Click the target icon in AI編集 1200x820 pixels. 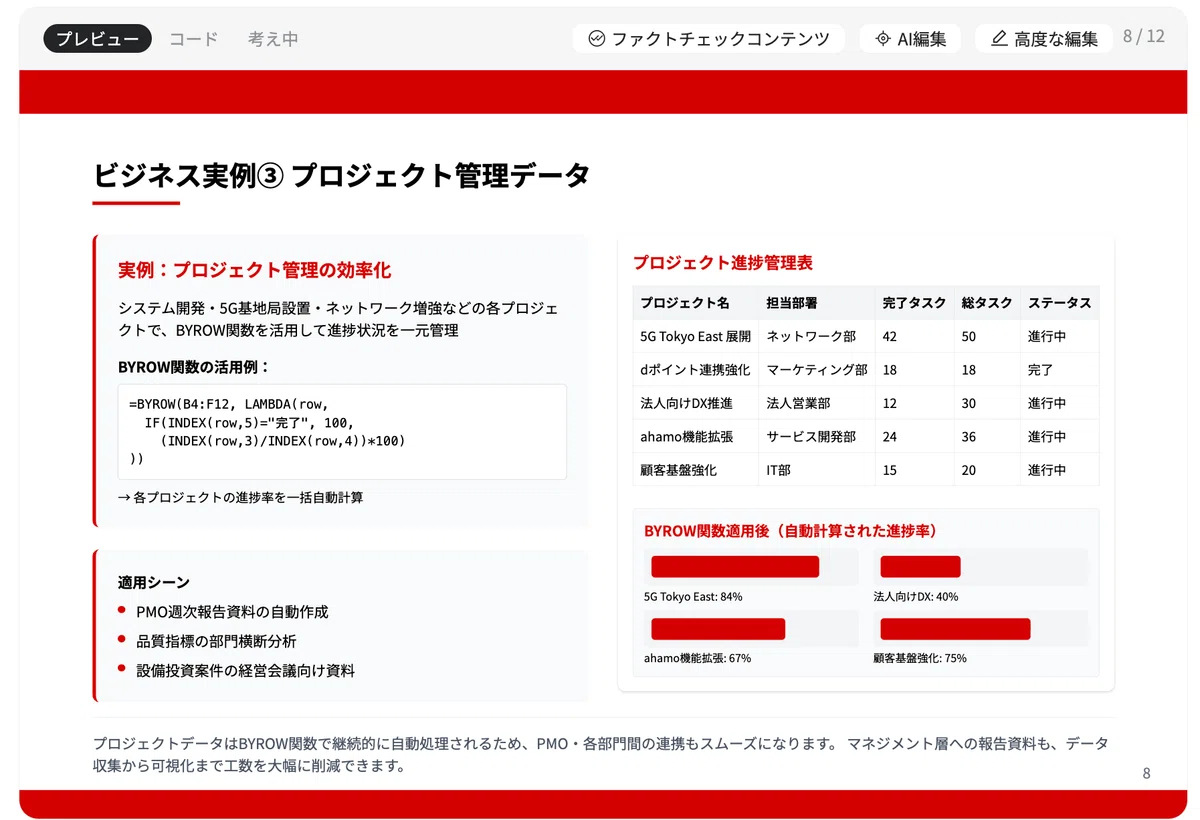[x=882, y=39]
